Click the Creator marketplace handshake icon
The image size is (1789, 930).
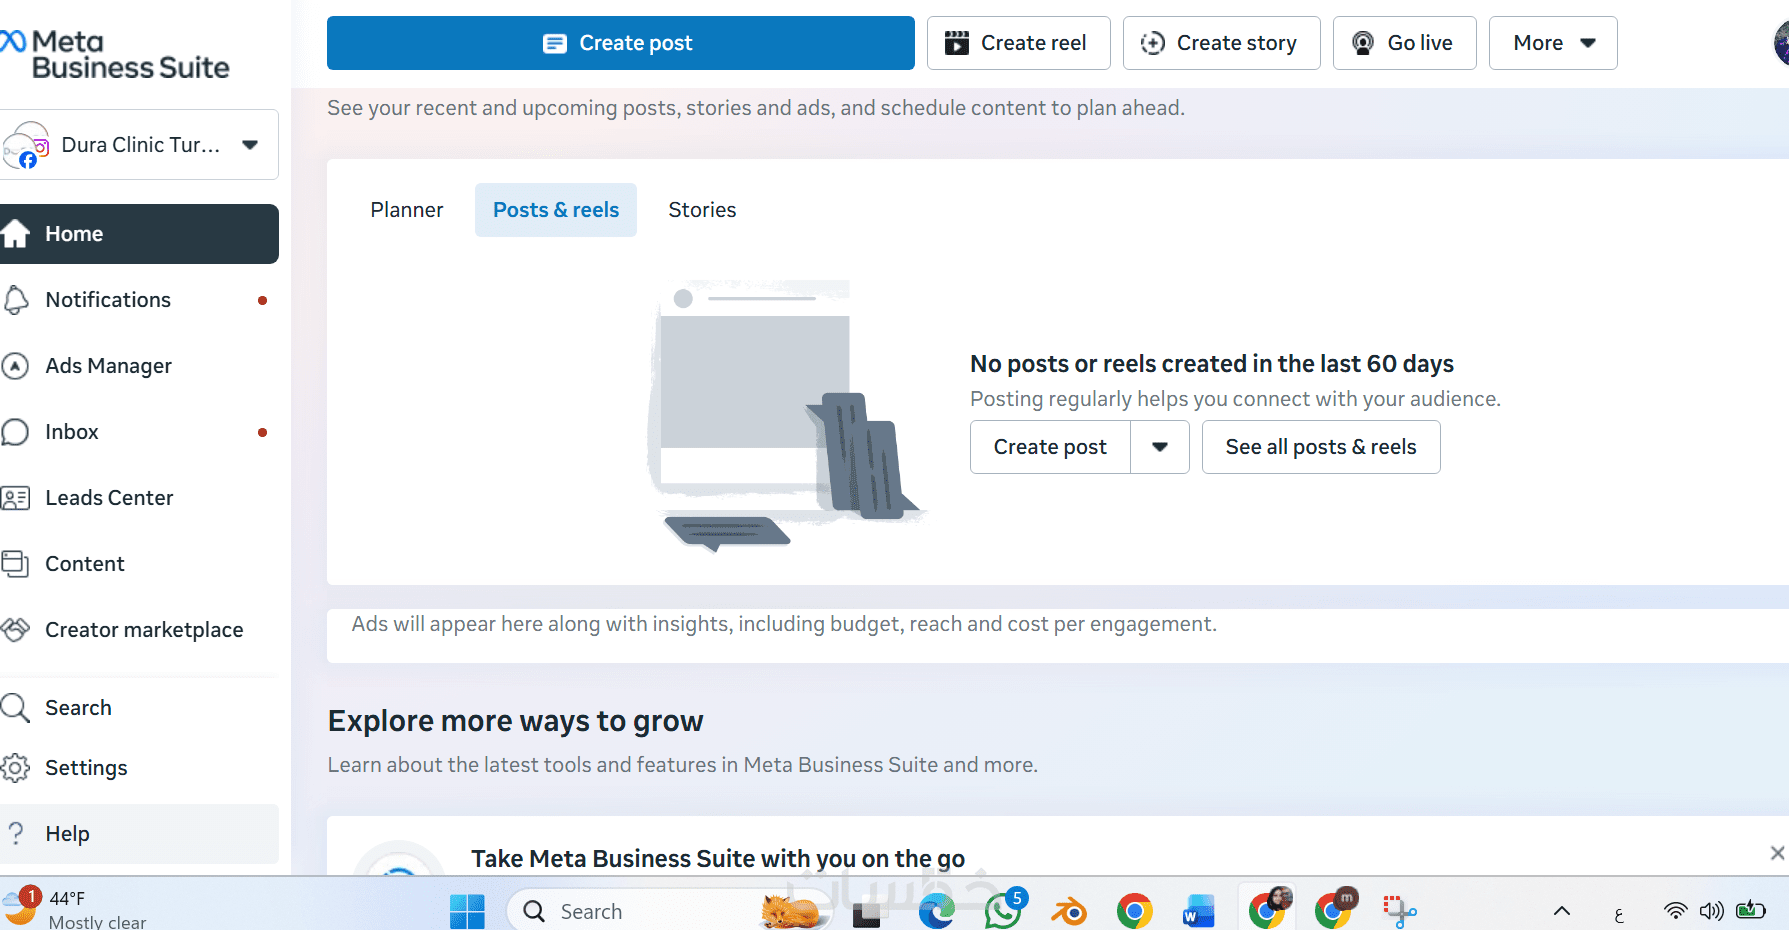click(x=15, y=630)
